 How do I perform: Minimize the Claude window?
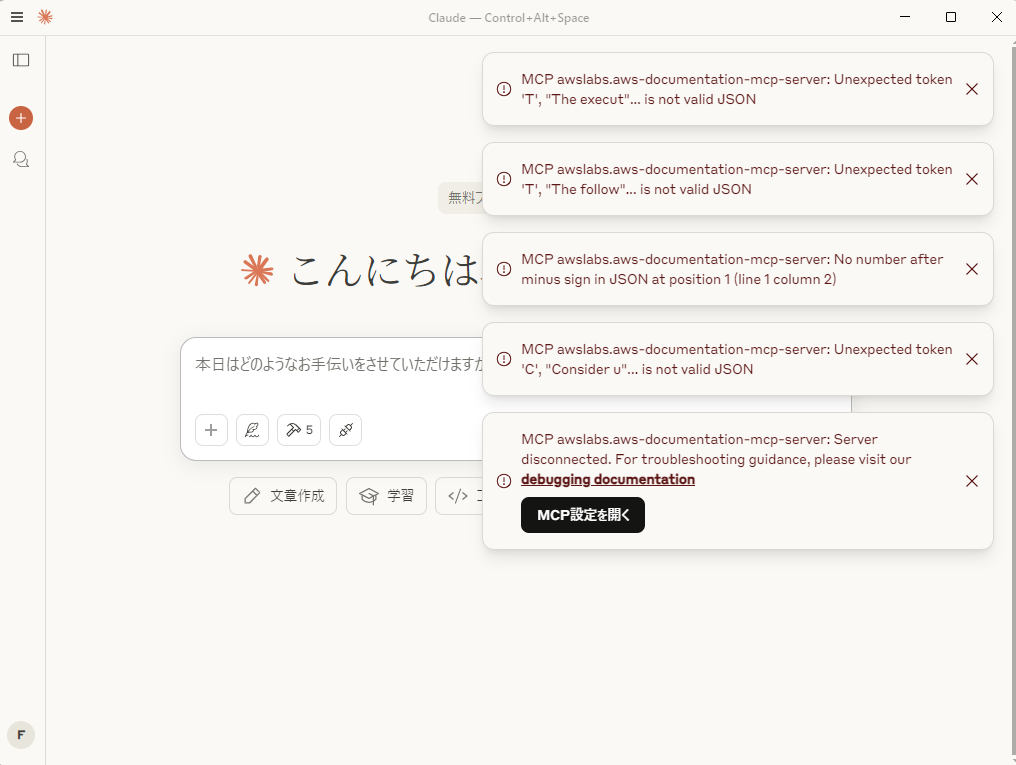pos(905,17)
